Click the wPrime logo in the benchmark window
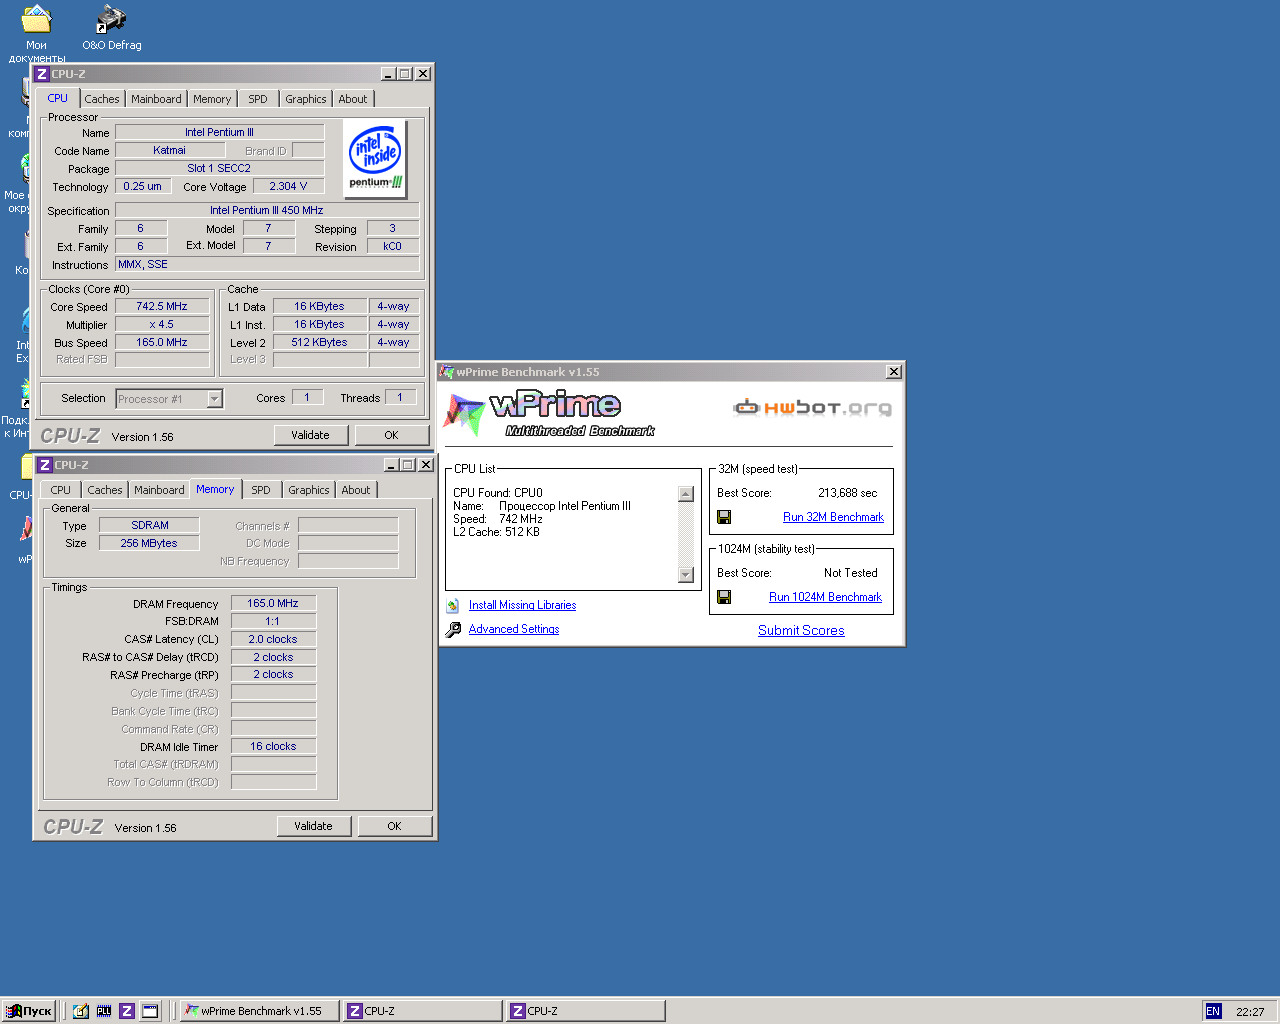Image resolution: width=1280 pixels, height=1024 pixels. pos(550,414)
